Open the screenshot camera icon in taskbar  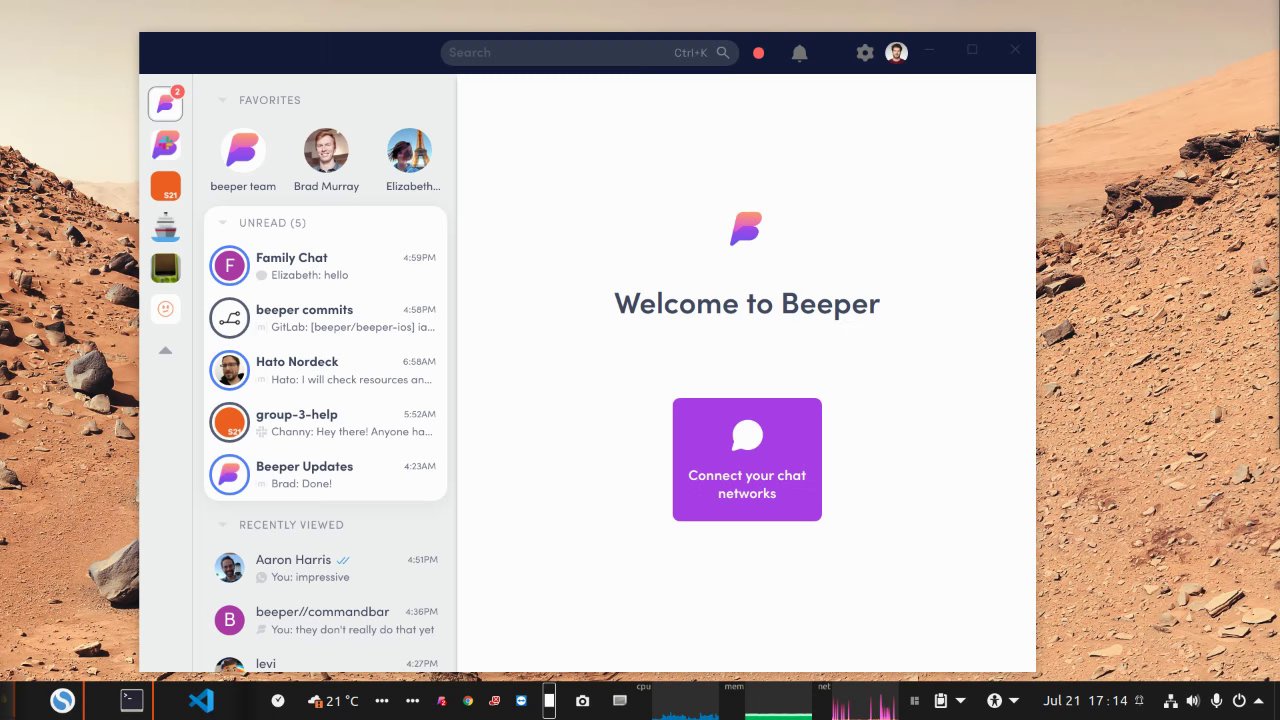click(x=583, y=701)
